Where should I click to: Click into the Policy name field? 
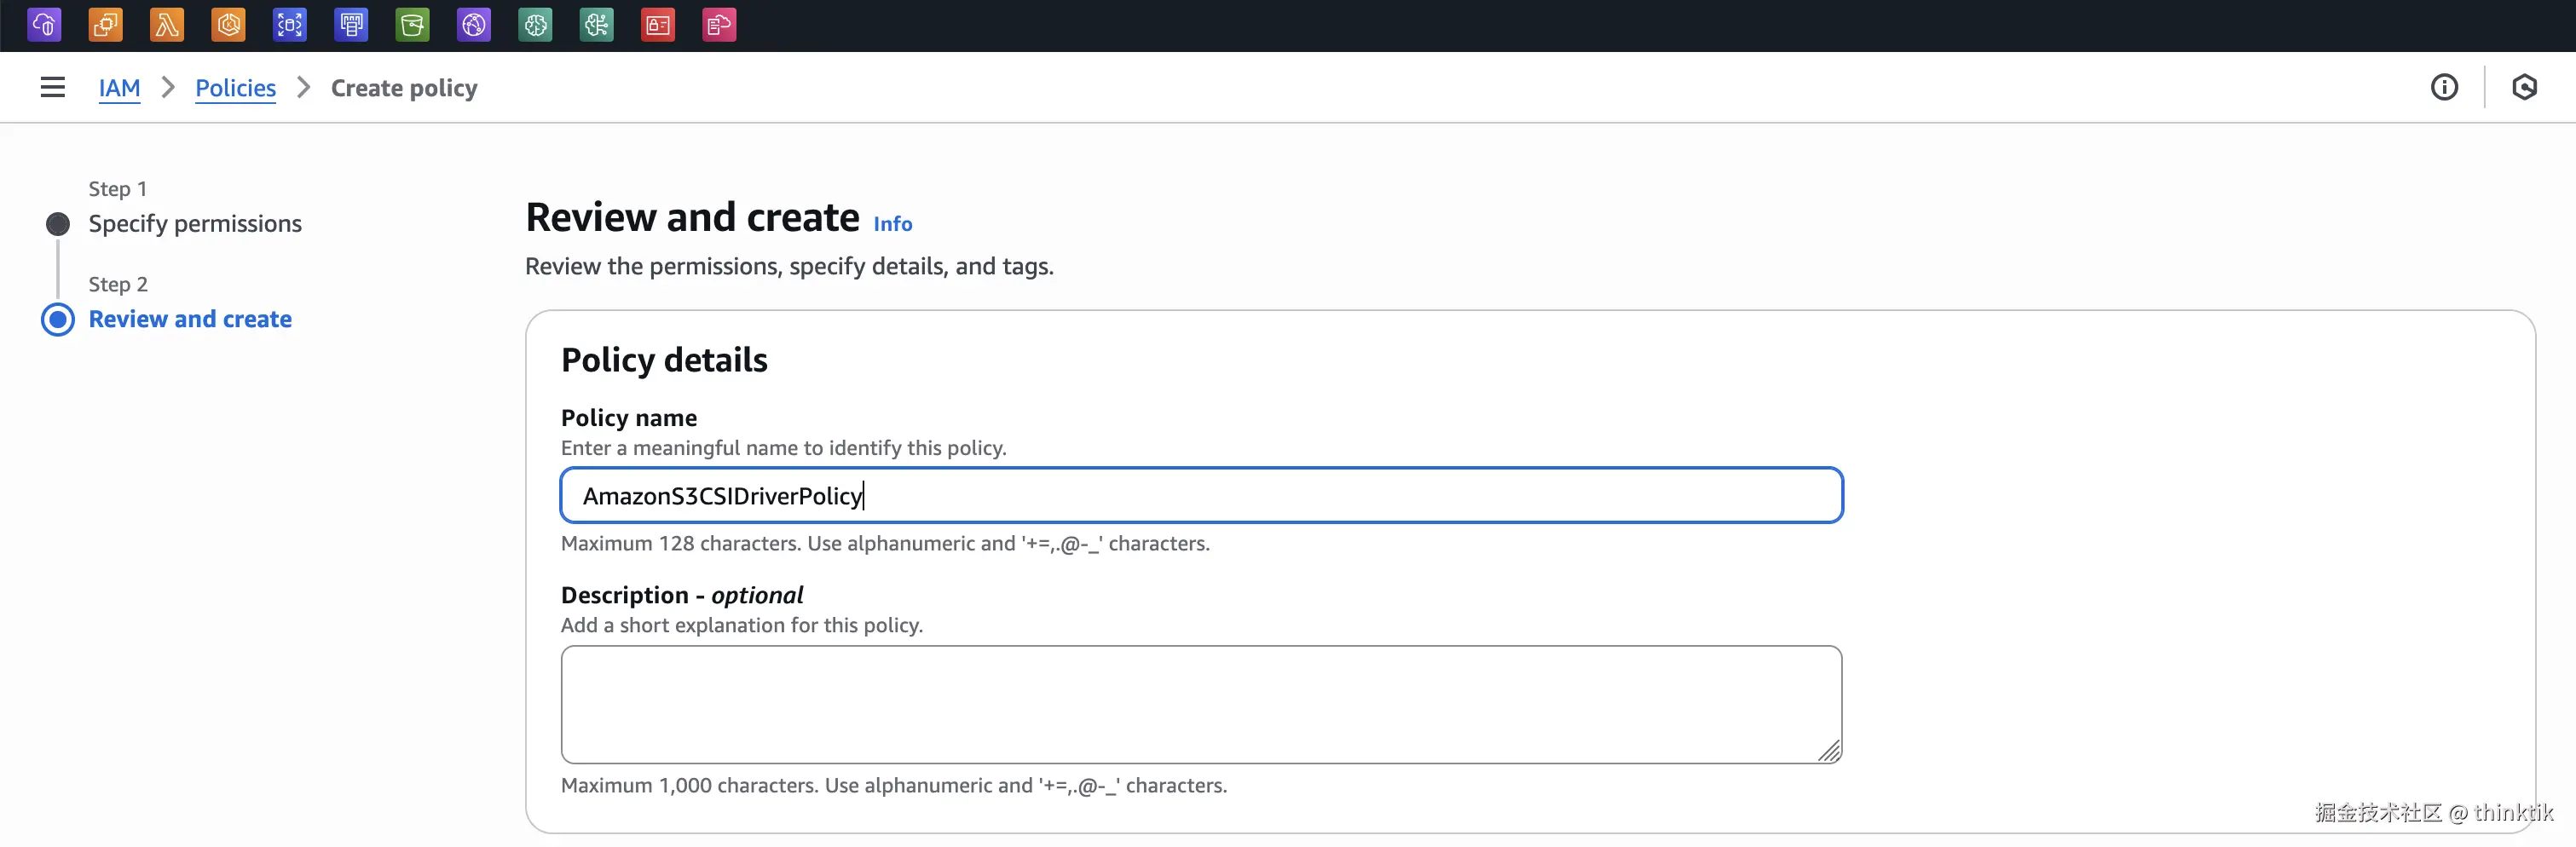(1200, 496)
